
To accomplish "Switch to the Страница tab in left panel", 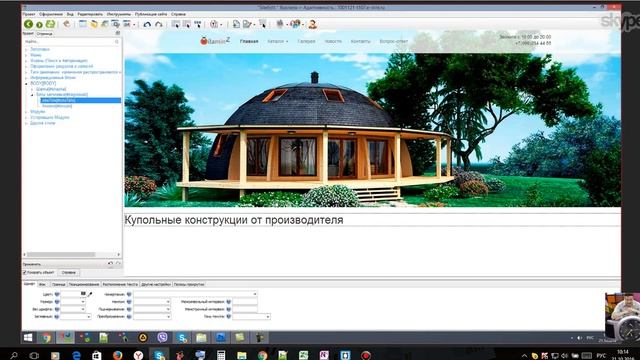I will pyautogui.click(x=44, y=34).
